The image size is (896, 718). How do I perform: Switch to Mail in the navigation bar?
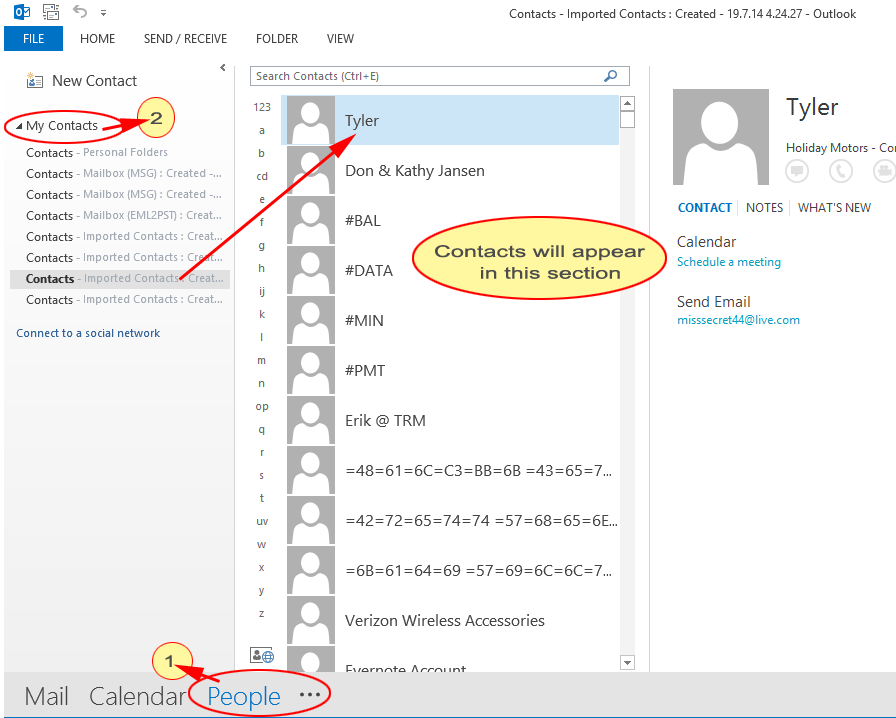coord(47,696)
